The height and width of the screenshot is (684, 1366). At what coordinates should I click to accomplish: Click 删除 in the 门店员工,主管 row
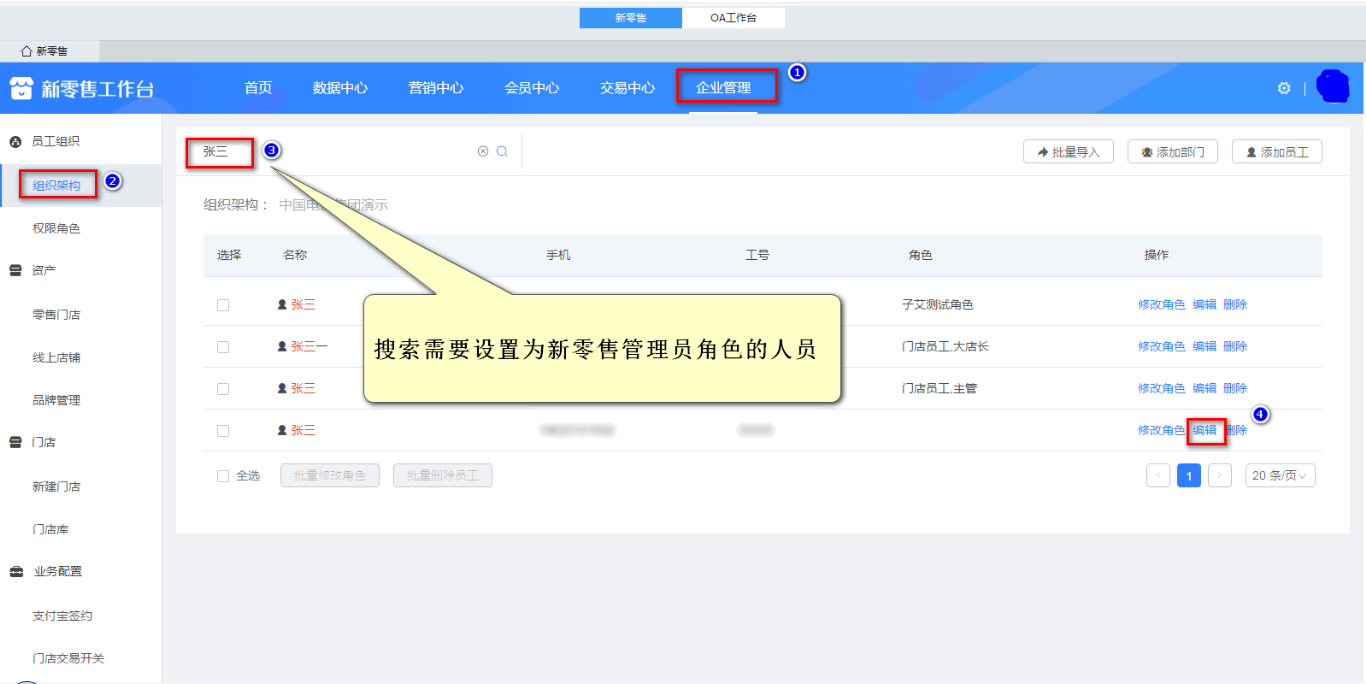1235,389
